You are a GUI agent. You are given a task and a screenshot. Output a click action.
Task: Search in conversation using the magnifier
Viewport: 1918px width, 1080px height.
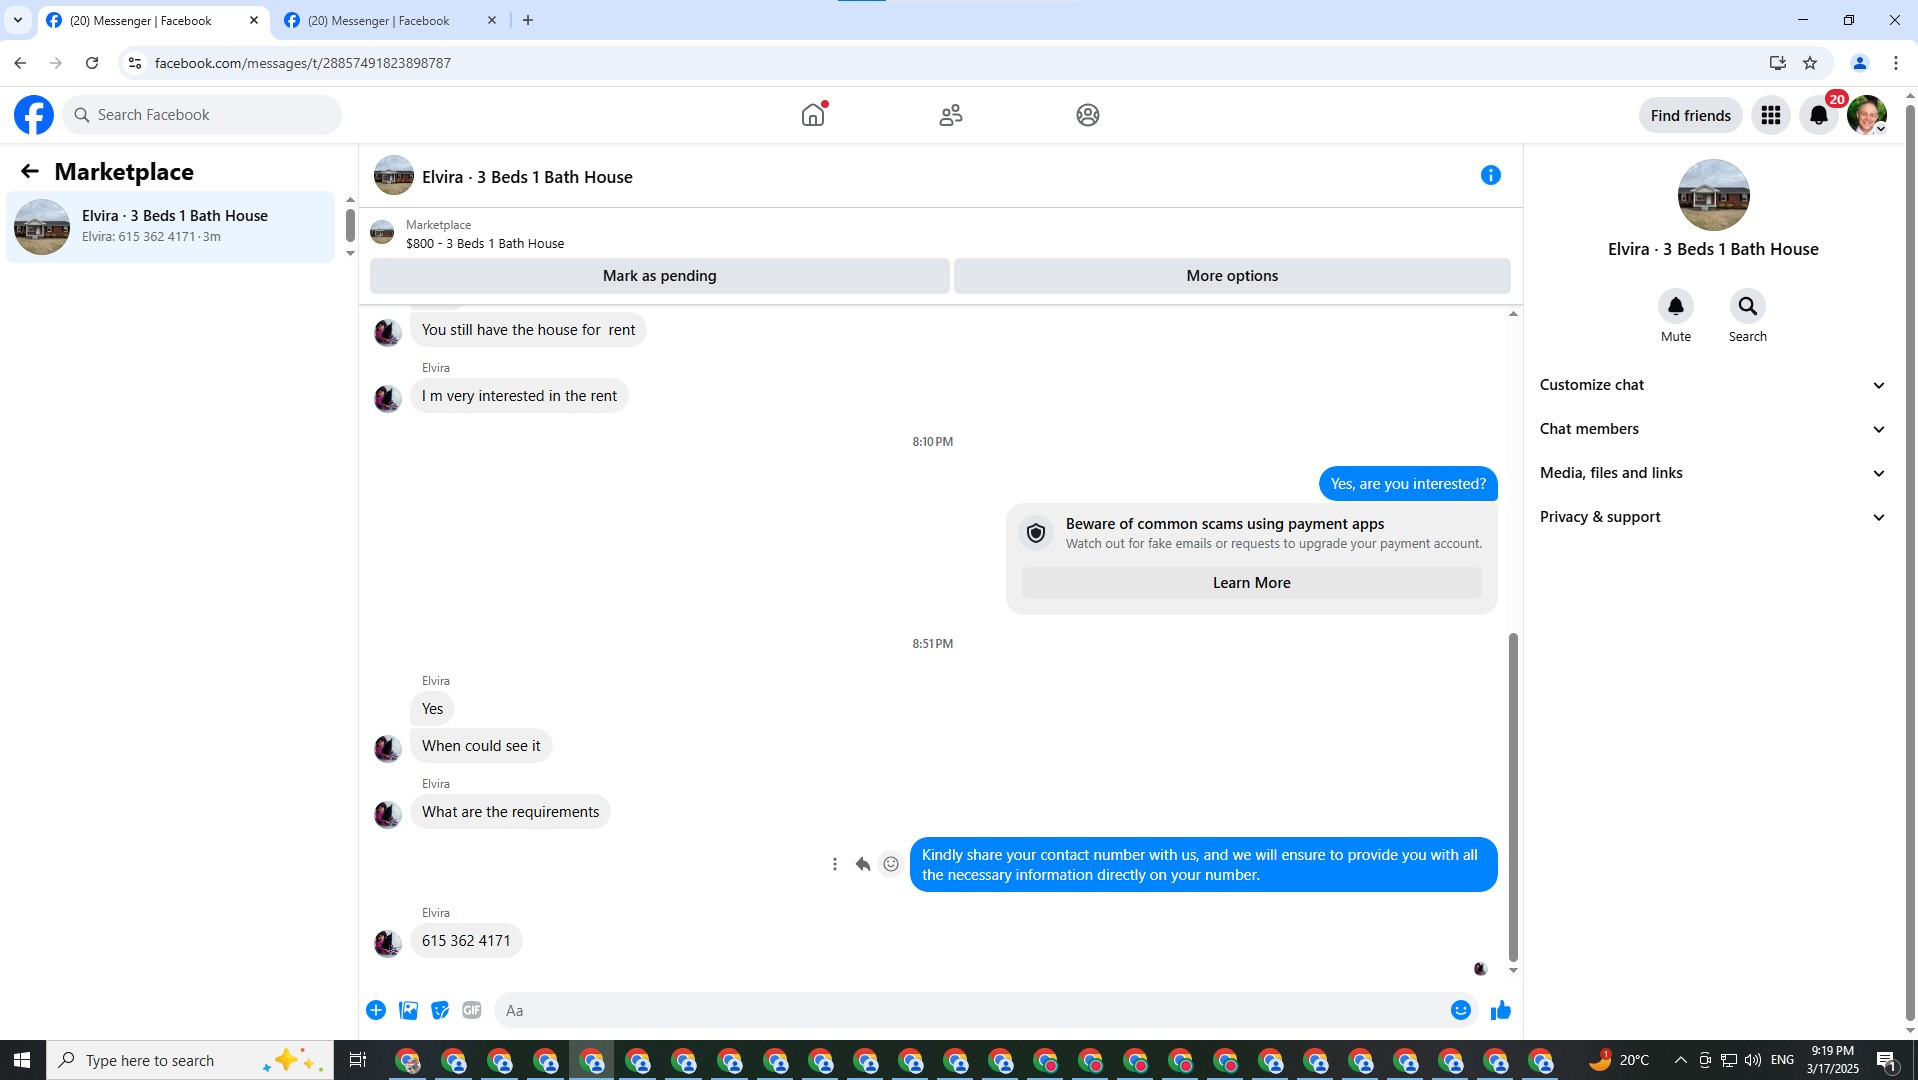click(x=1747, y=306)
